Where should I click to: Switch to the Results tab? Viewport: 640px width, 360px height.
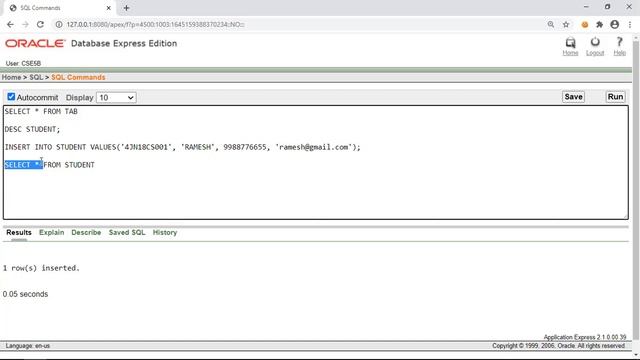[x=19, y=232]
